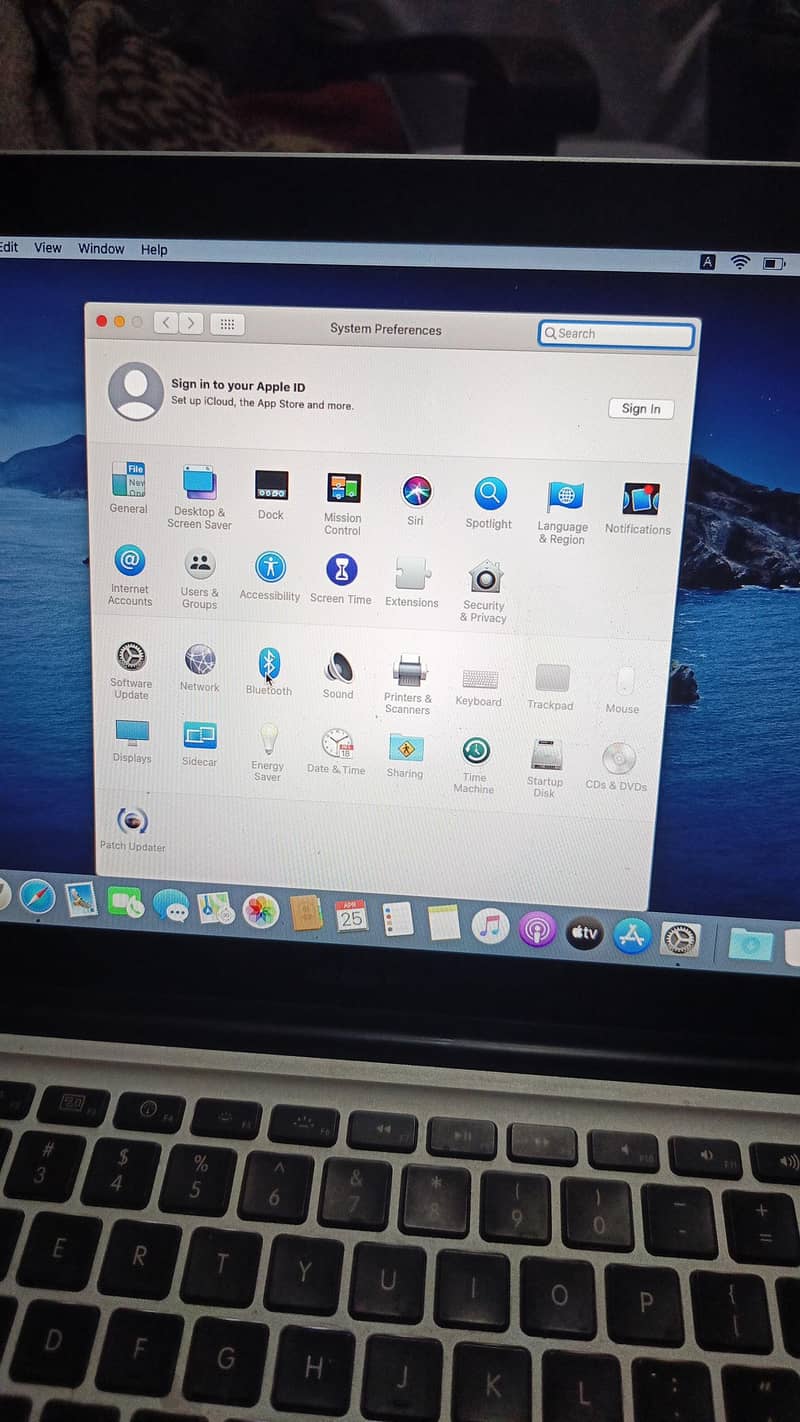The image size is (800, 1422).
Task: Open the Help menu
Action: pyautogui.click(x=154, y=249)
